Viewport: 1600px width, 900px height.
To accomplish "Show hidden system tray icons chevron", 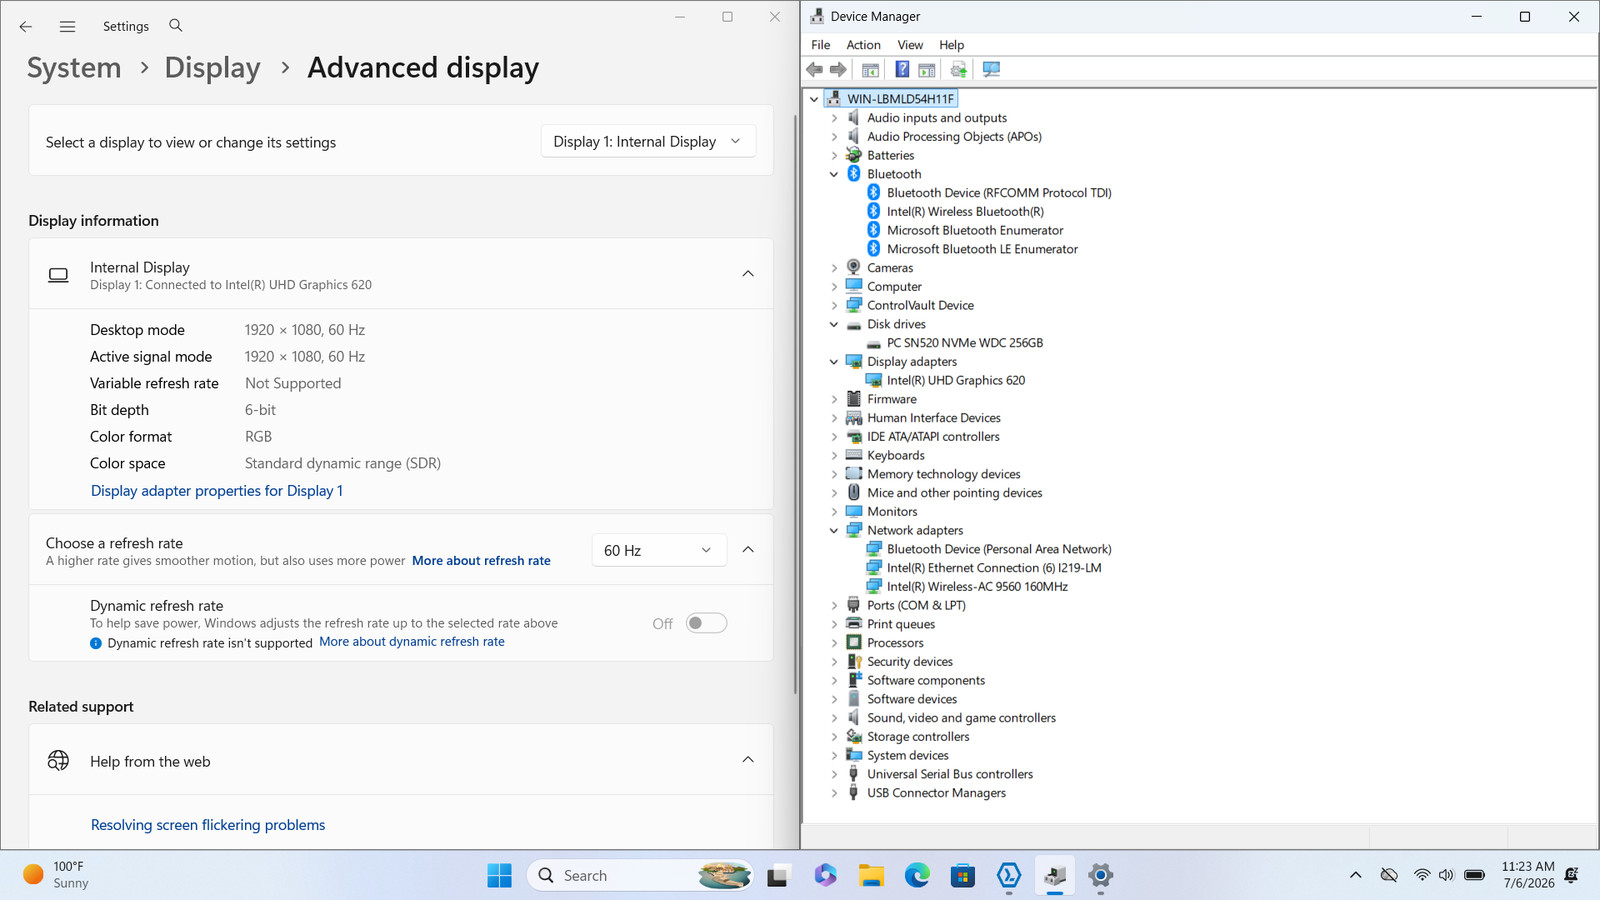I will 1355,875.
